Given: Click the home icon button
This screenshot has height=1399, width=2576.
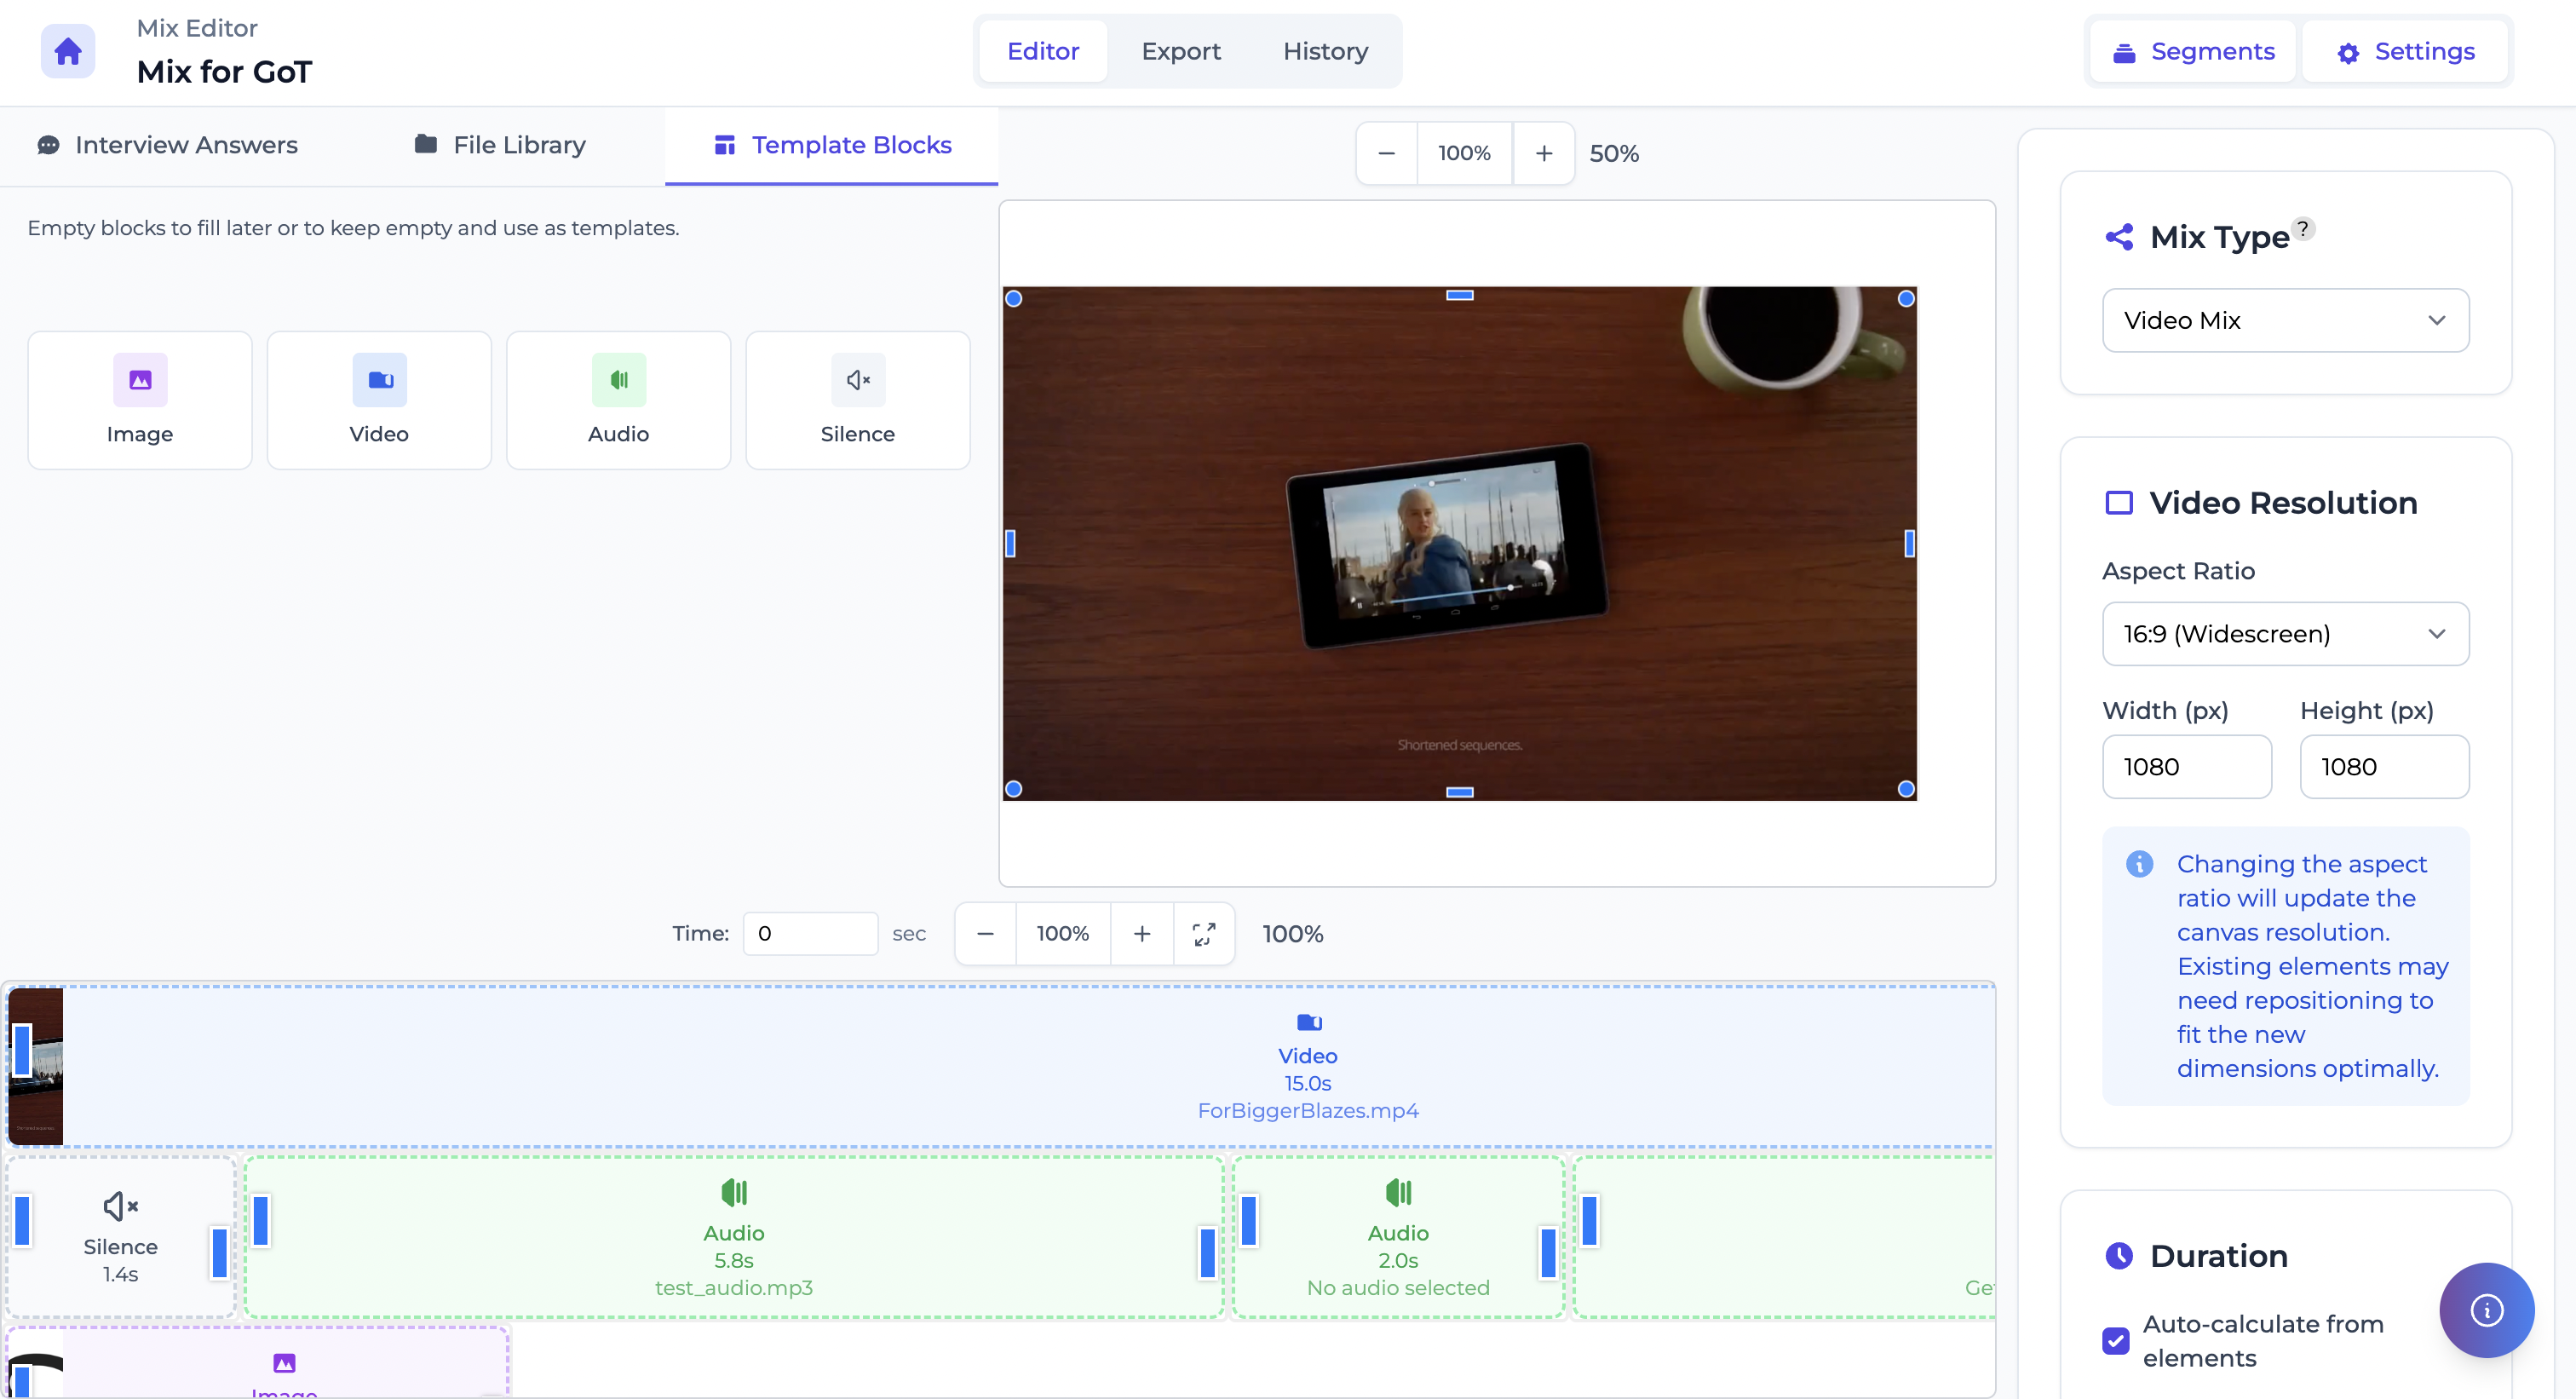Looking at the screenshot, I should [67, 51].
